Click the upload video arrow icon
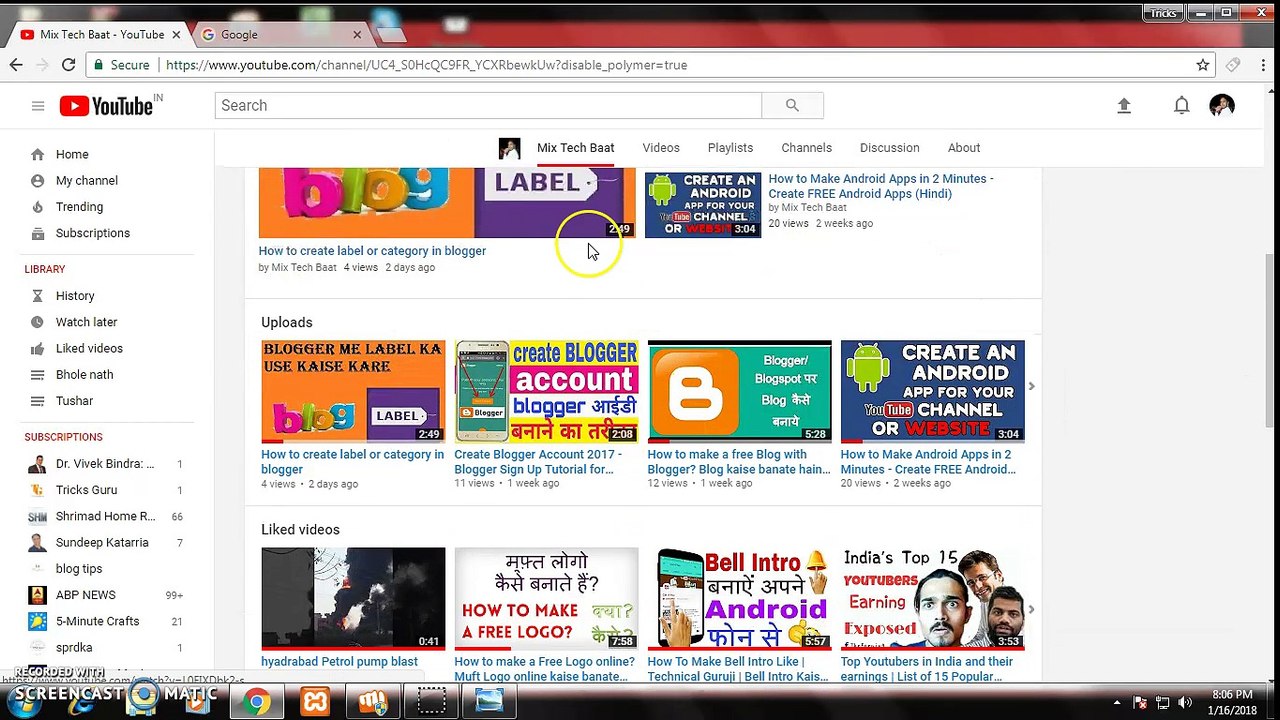This screenshot has width=1280, height=720. pos(1124,105)
